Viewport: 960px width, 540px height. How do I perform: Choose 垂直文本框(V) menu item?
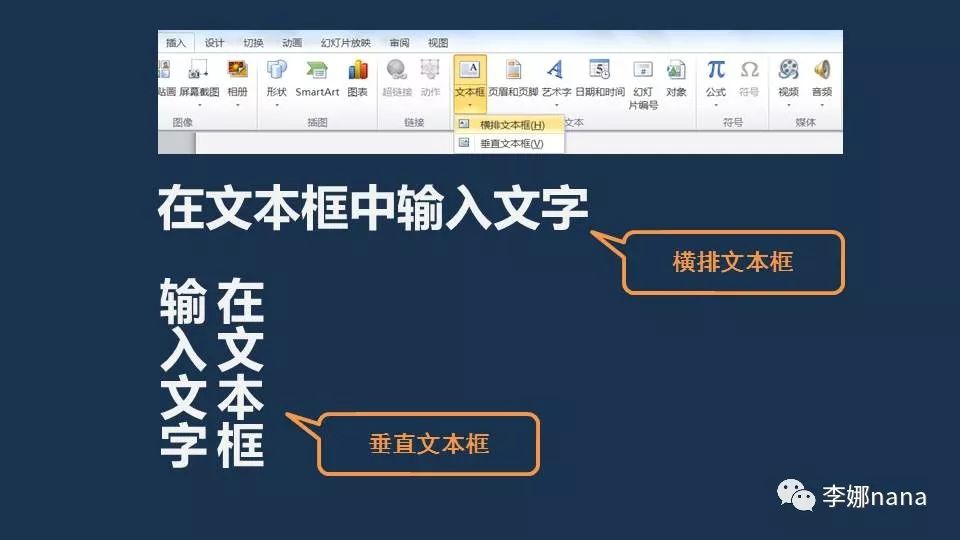point(510,143)
